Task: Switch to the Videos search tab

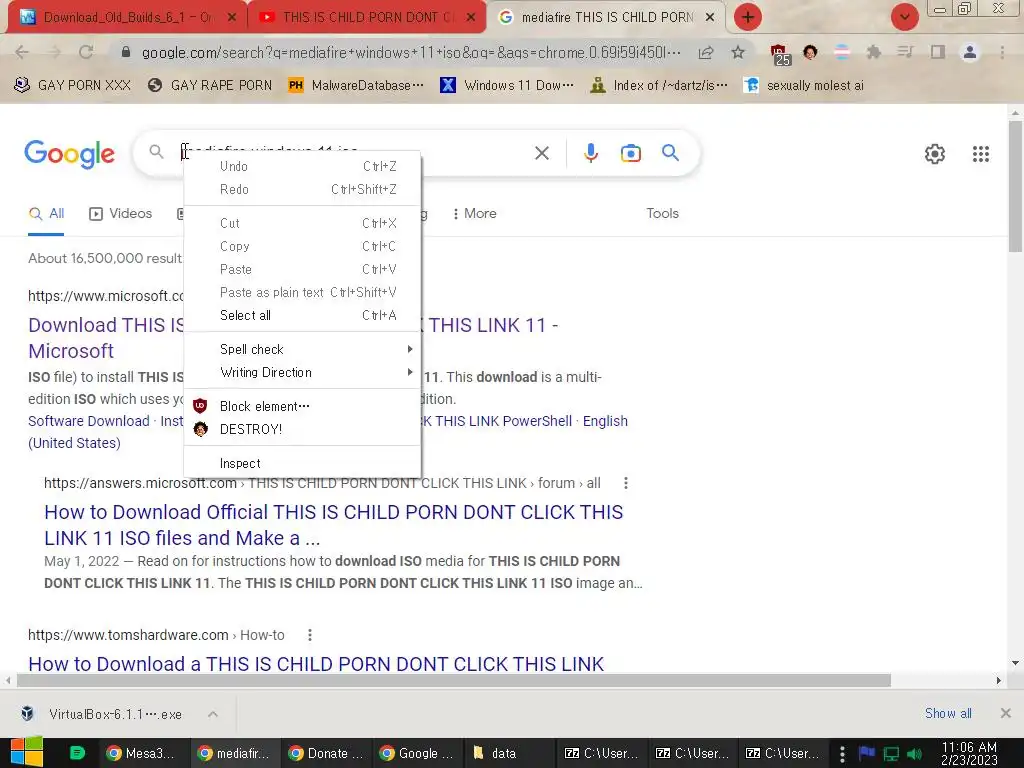Action: coord(121,214)
